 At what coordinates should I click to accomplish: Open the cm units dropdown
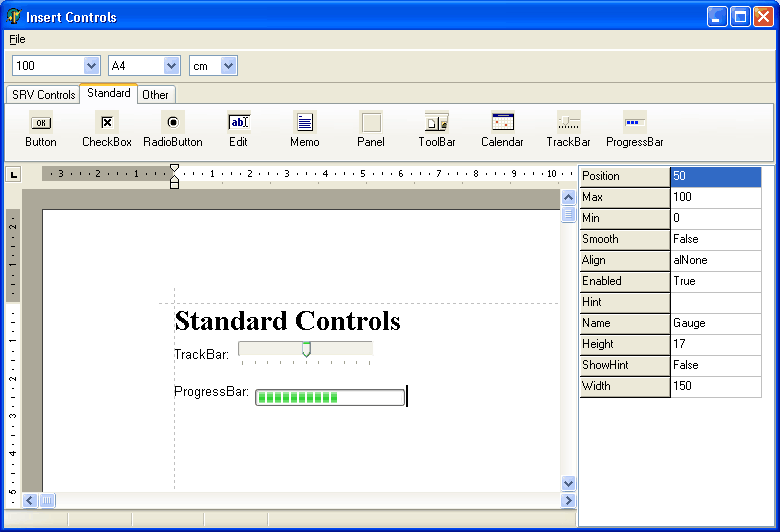click(229, 66)
